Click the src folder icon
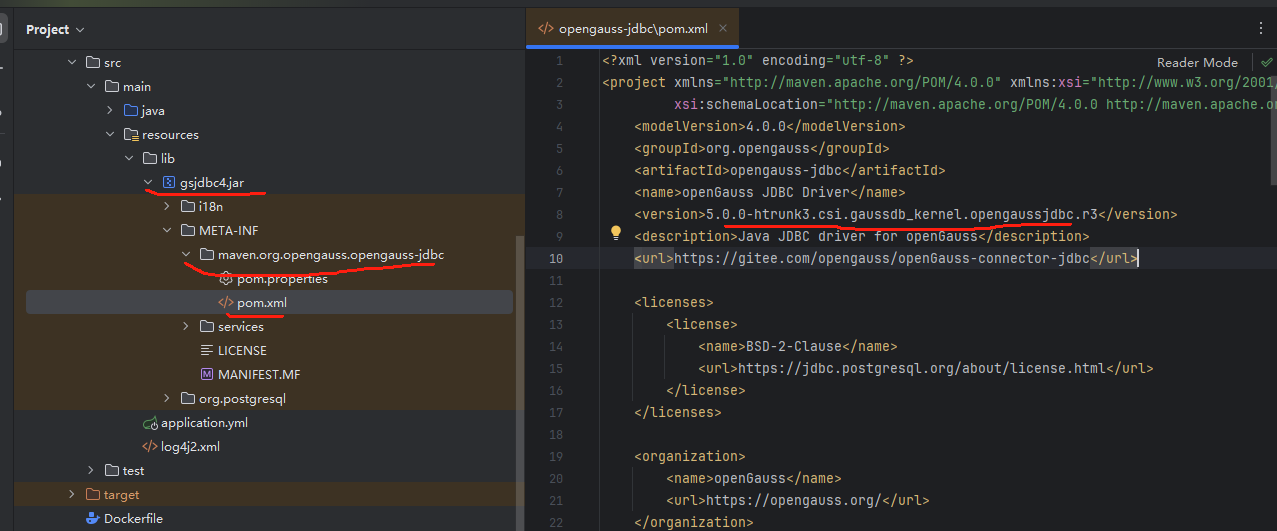Image resolution: width=1277 pixels, height=531 pixels. tap(93, 62)
